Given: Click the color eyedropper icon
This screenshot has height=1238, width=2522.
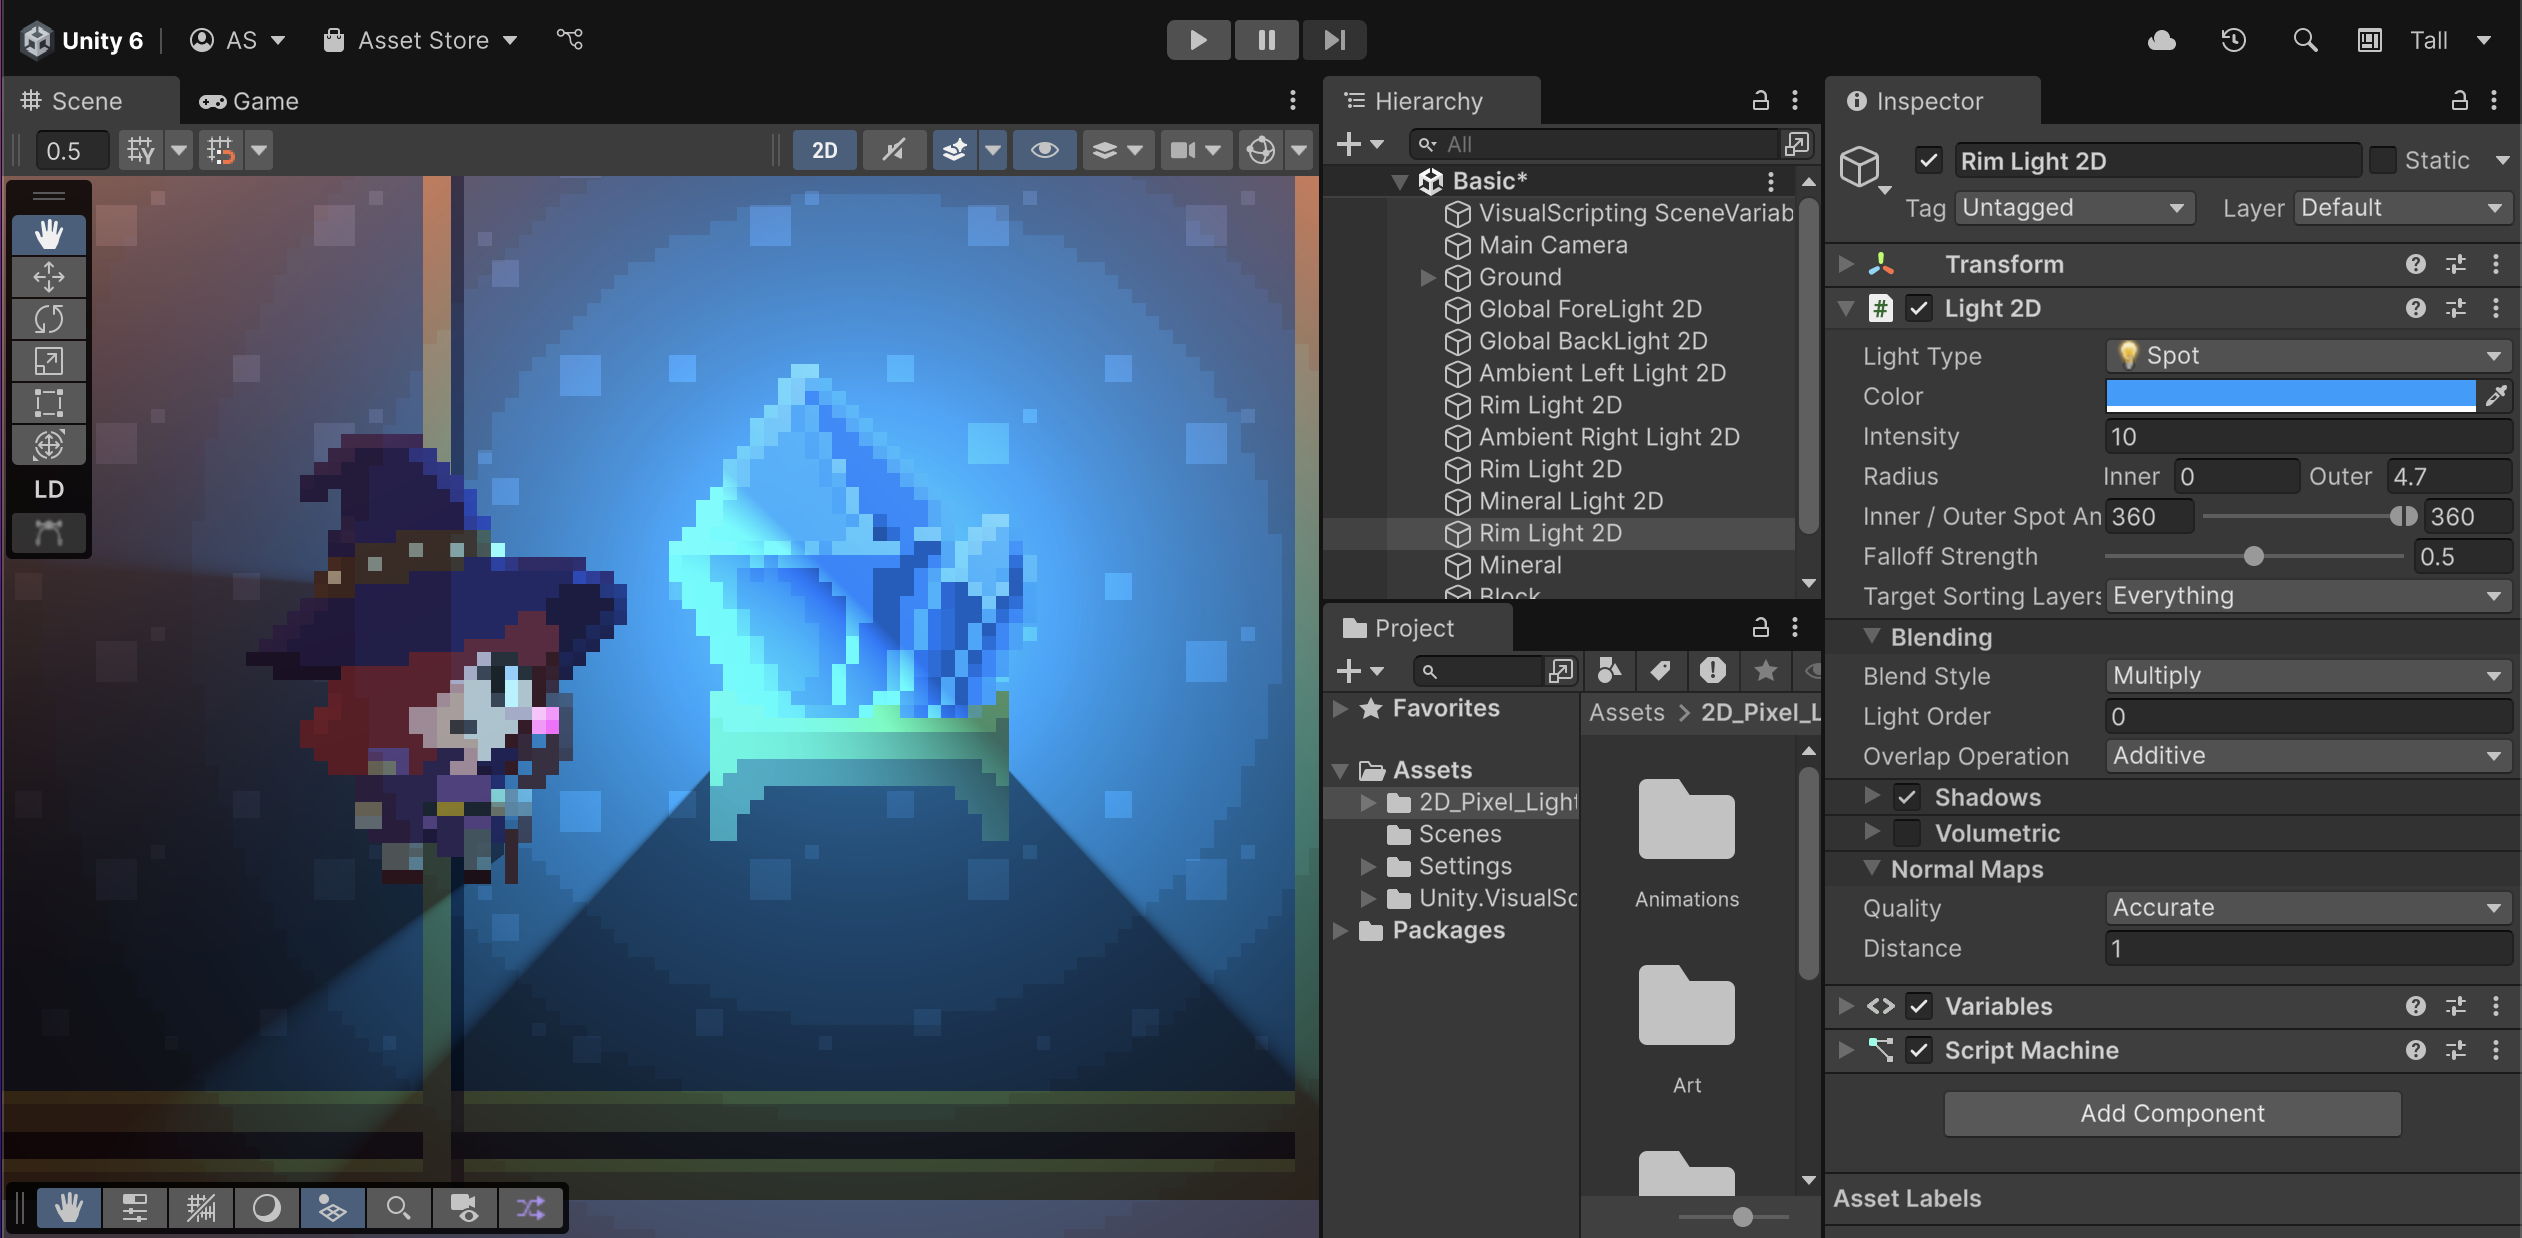Looking at the screenshot, I should (x=2496, y=396).
